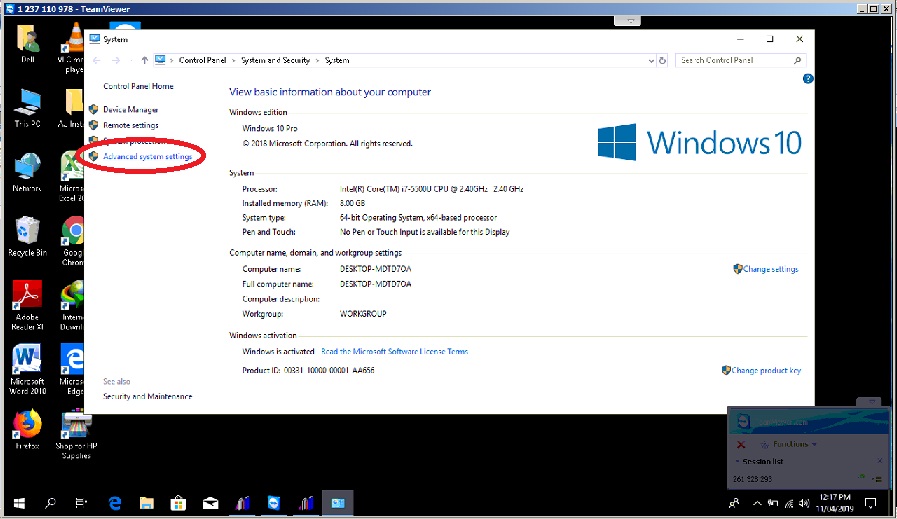Launch Firefox from the desktop
897x519 pixels.
tap(27, 430)
